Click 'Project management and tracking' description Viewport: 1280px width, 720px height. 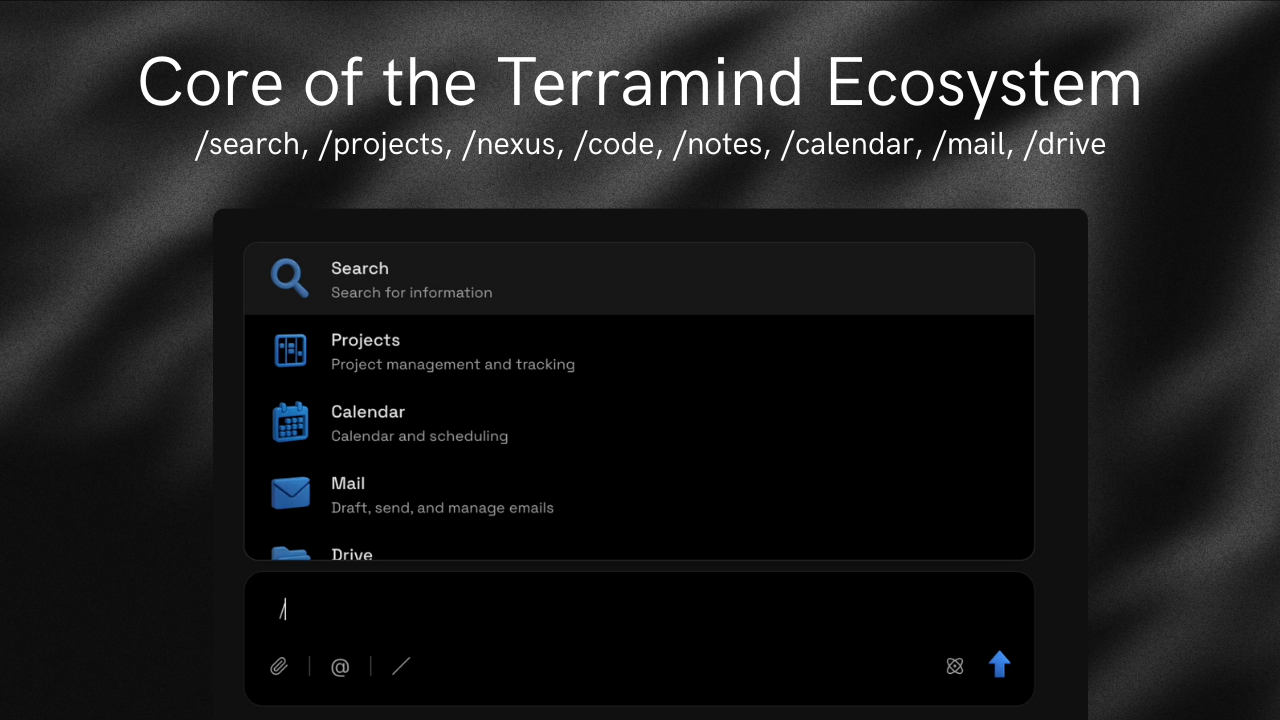(x=454, y=364)
